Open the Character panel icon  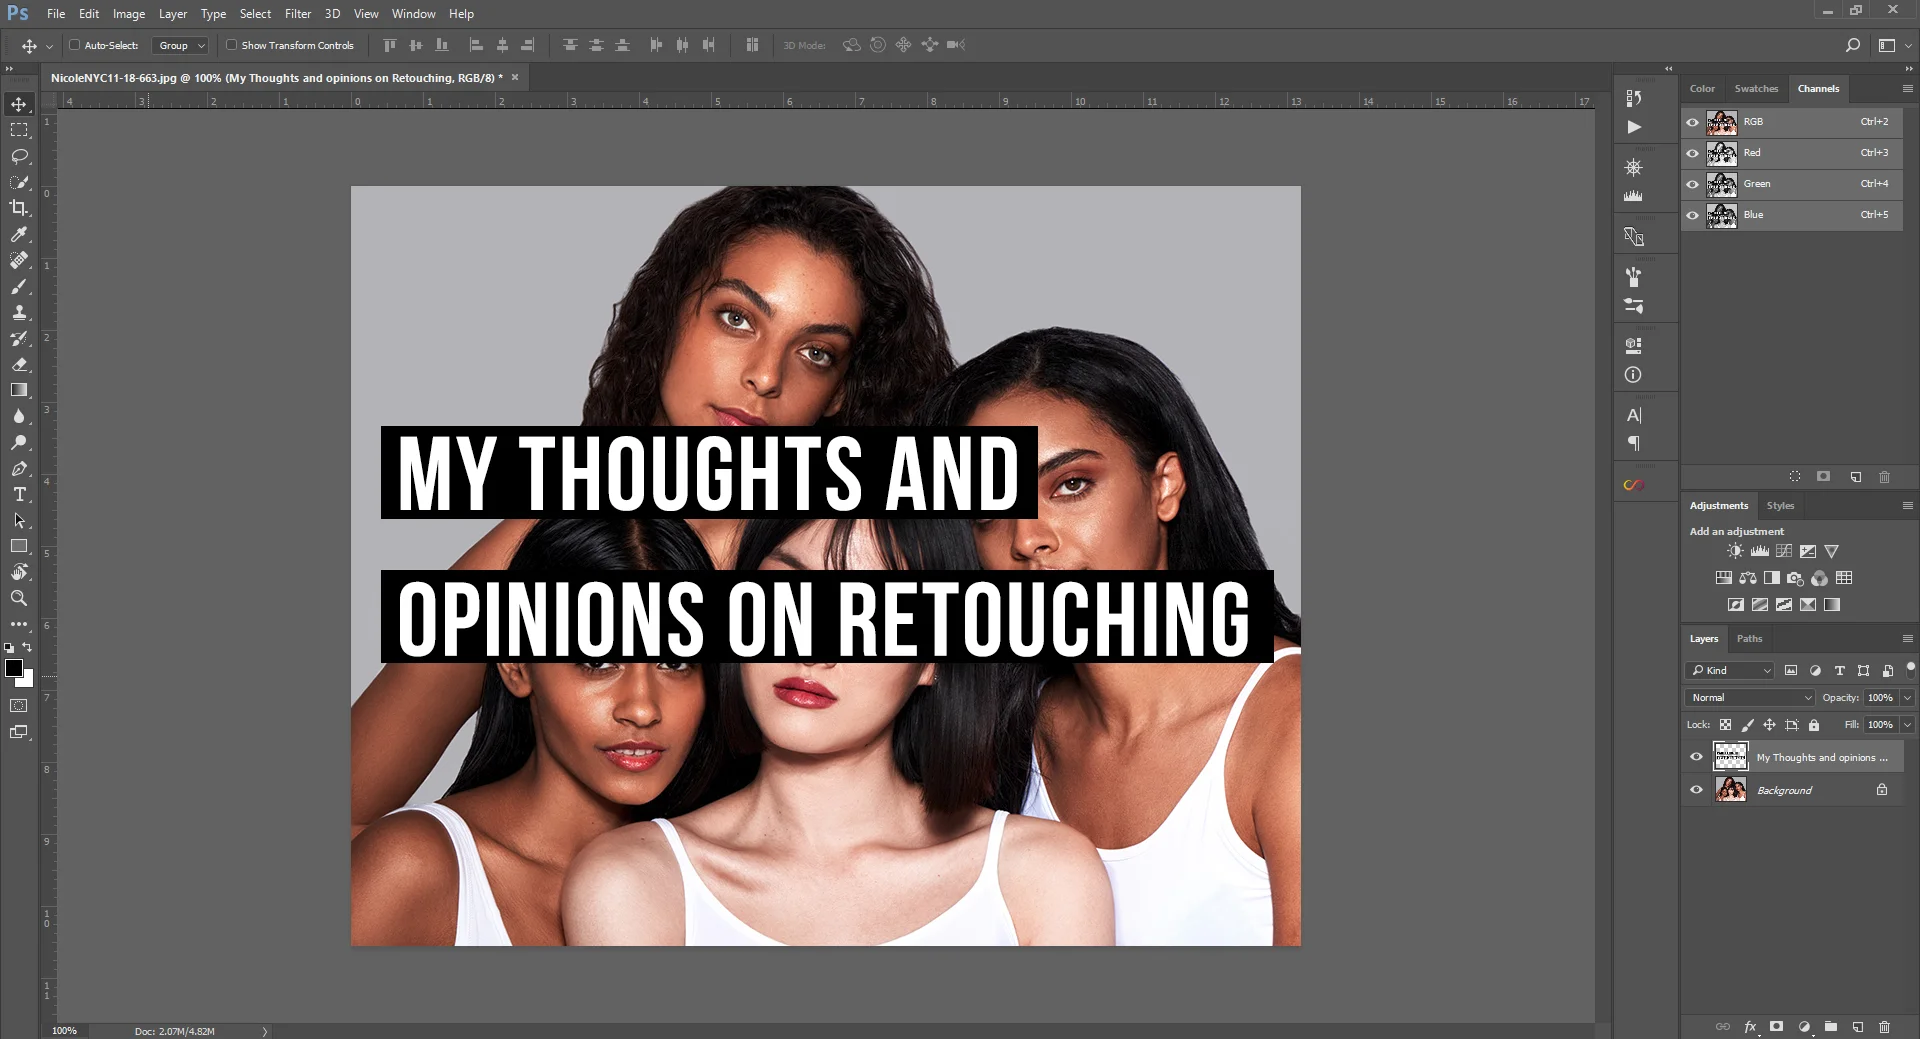[1633, 415]
